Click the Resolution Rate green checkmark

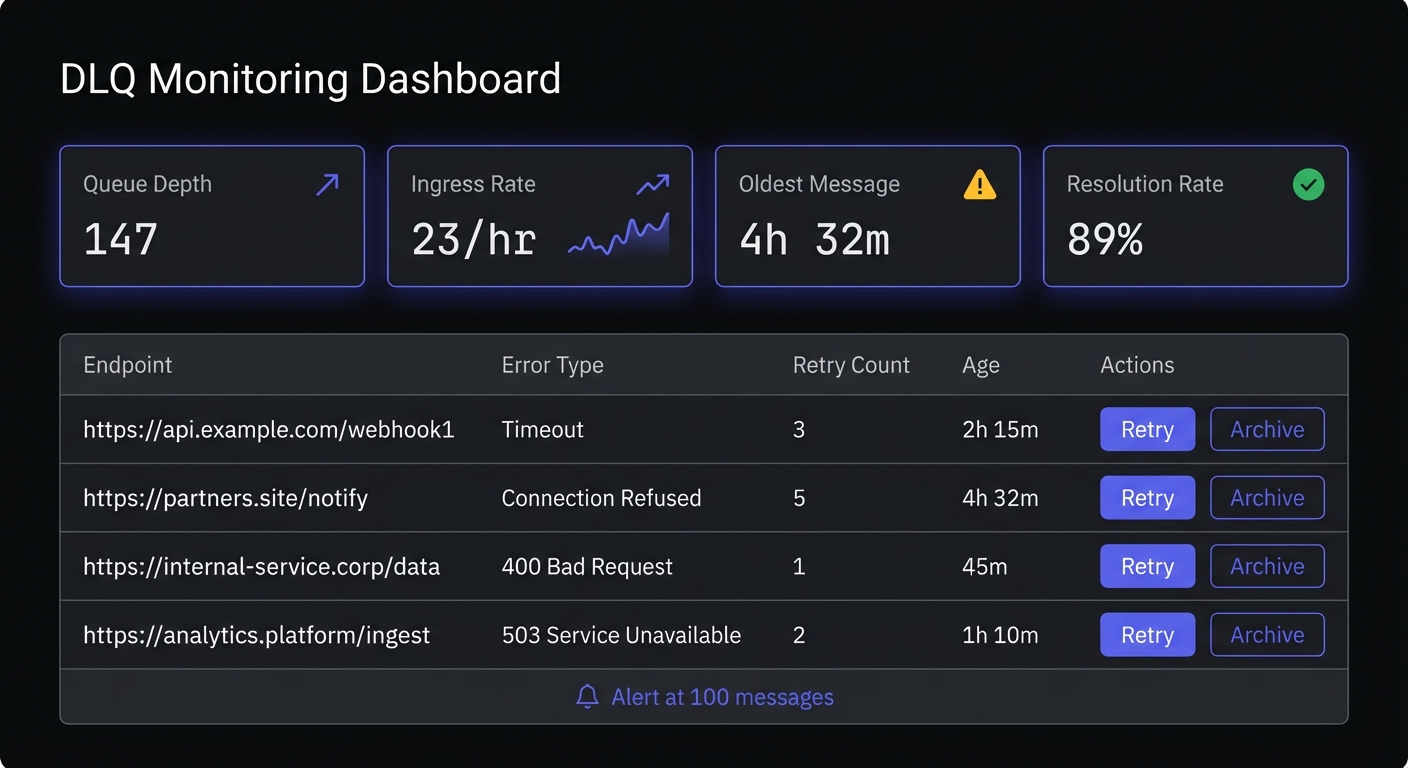click(x=1308, y=184)
